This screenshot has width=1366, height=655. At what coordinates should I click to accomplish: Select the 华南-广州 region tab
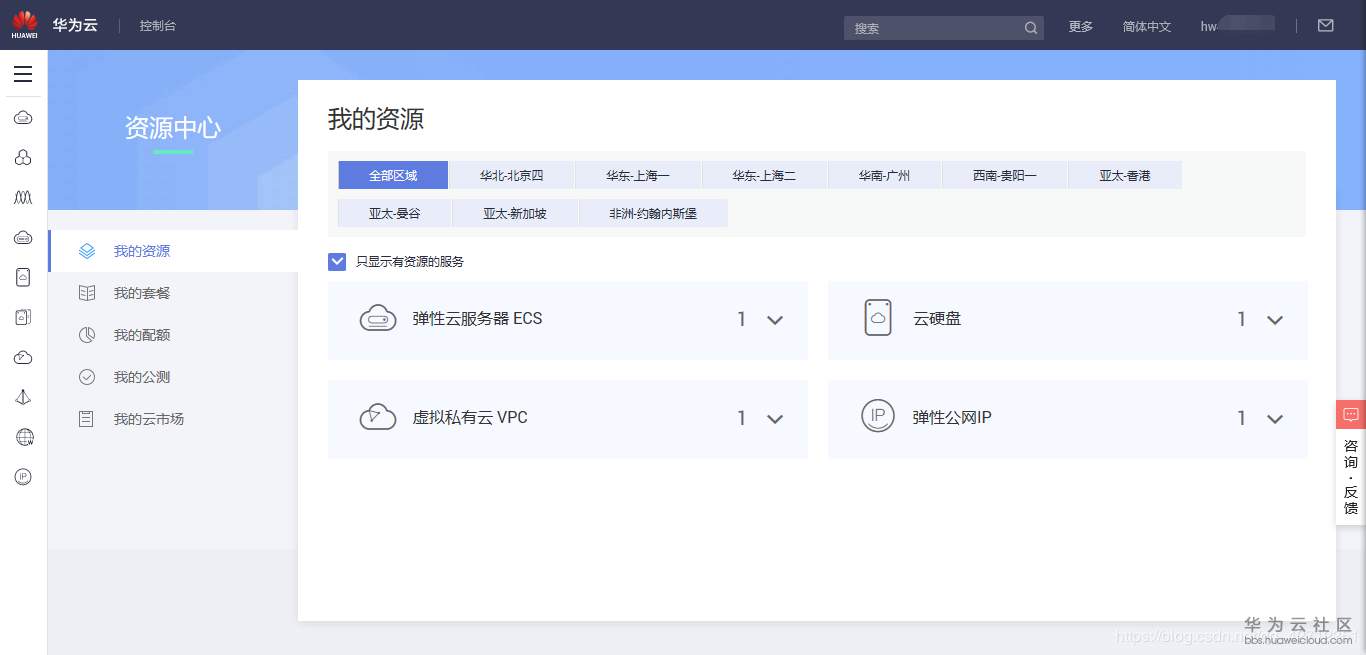[x=885, y=175]
